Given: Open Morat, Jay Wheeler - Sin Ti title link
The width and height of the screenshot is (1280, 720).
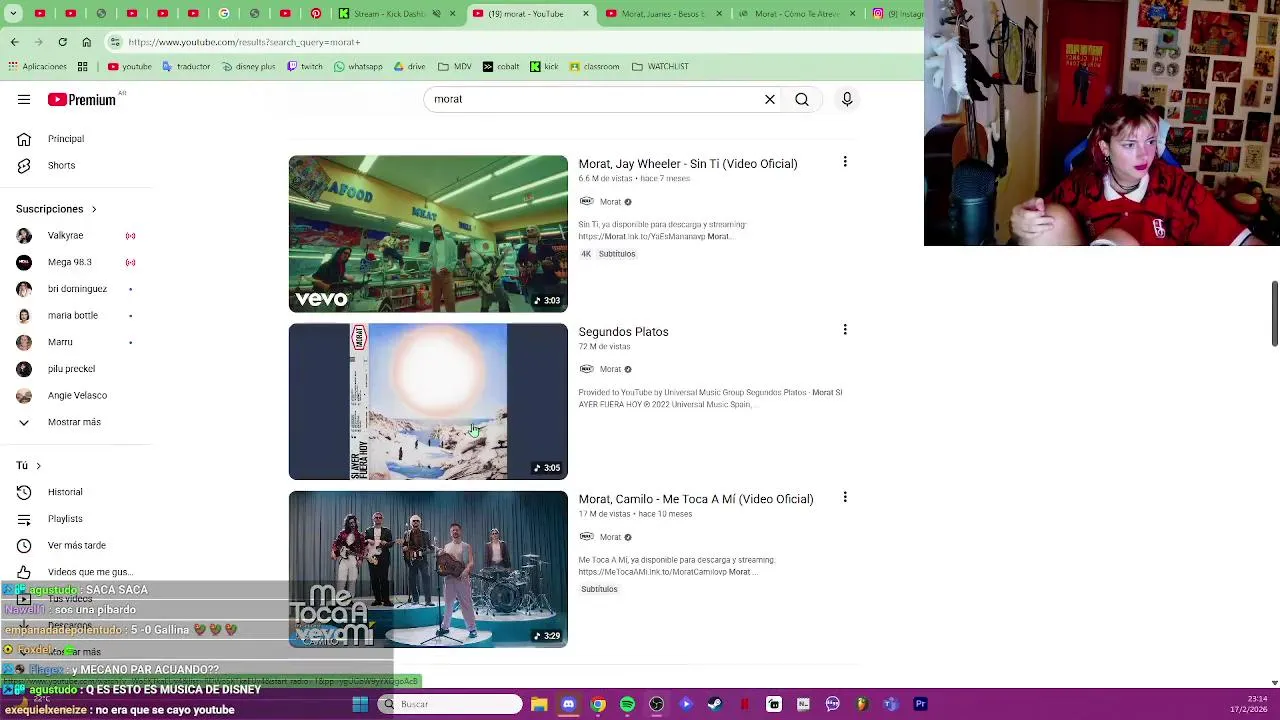Looking at the screenshot, I should 688,164.
